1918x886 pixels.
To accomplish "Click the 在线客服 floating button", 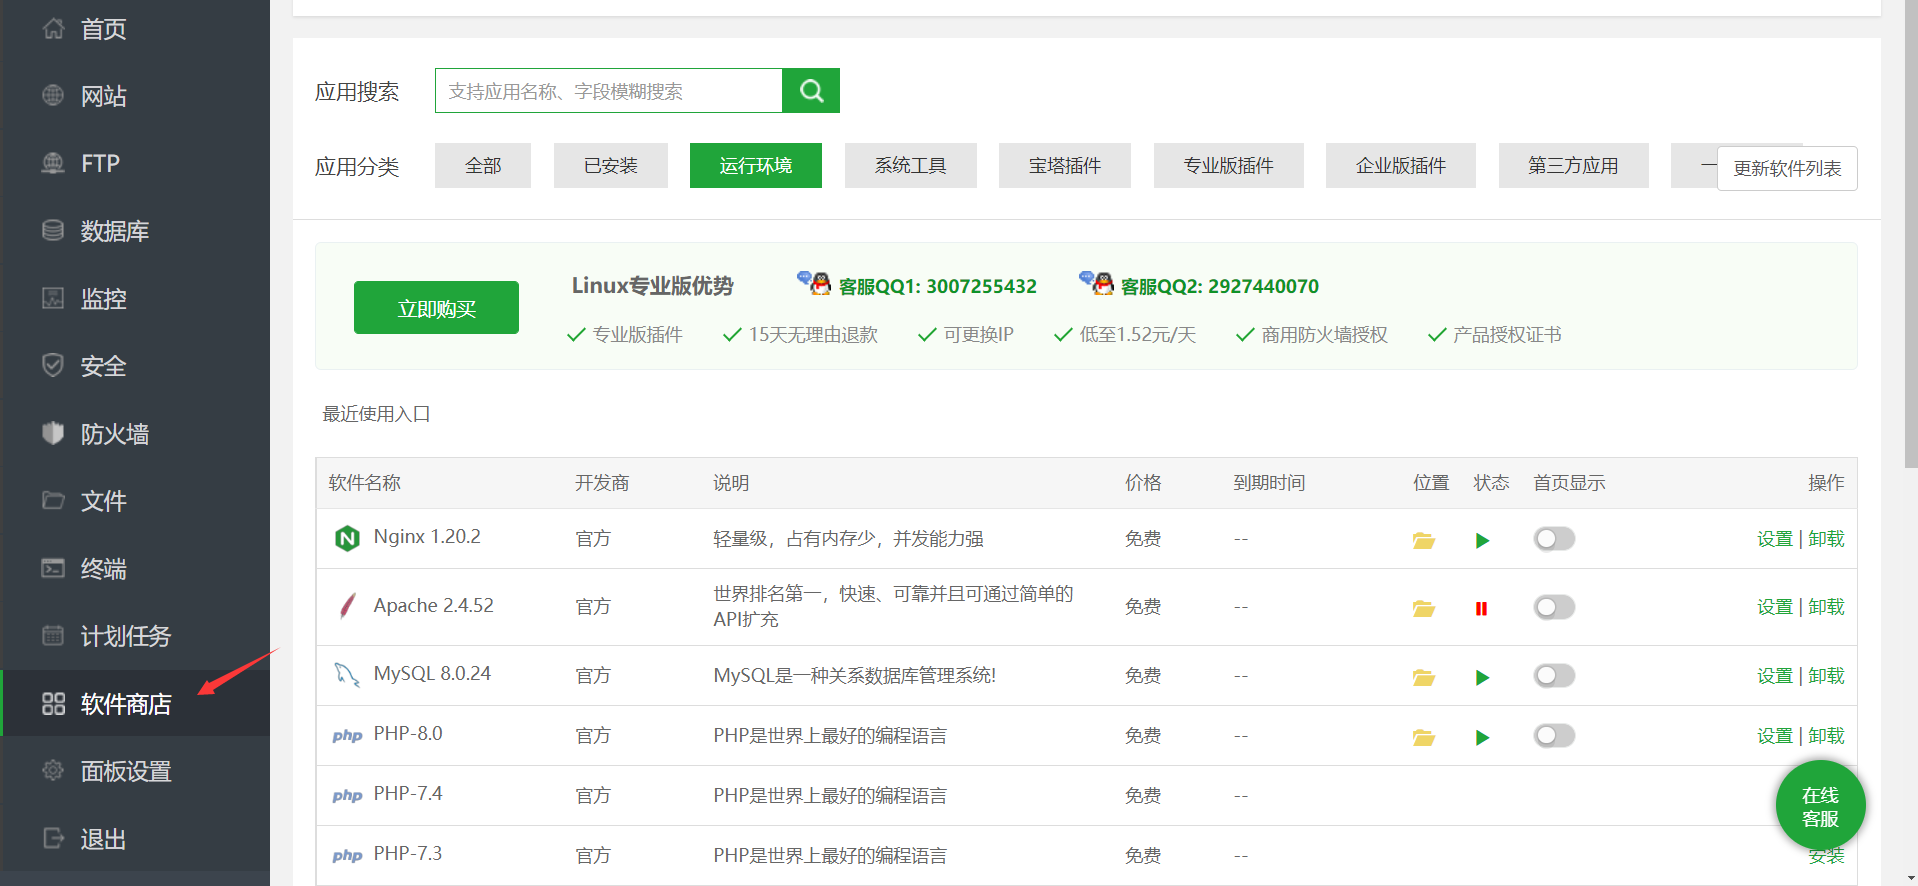I will [1820, 806].
